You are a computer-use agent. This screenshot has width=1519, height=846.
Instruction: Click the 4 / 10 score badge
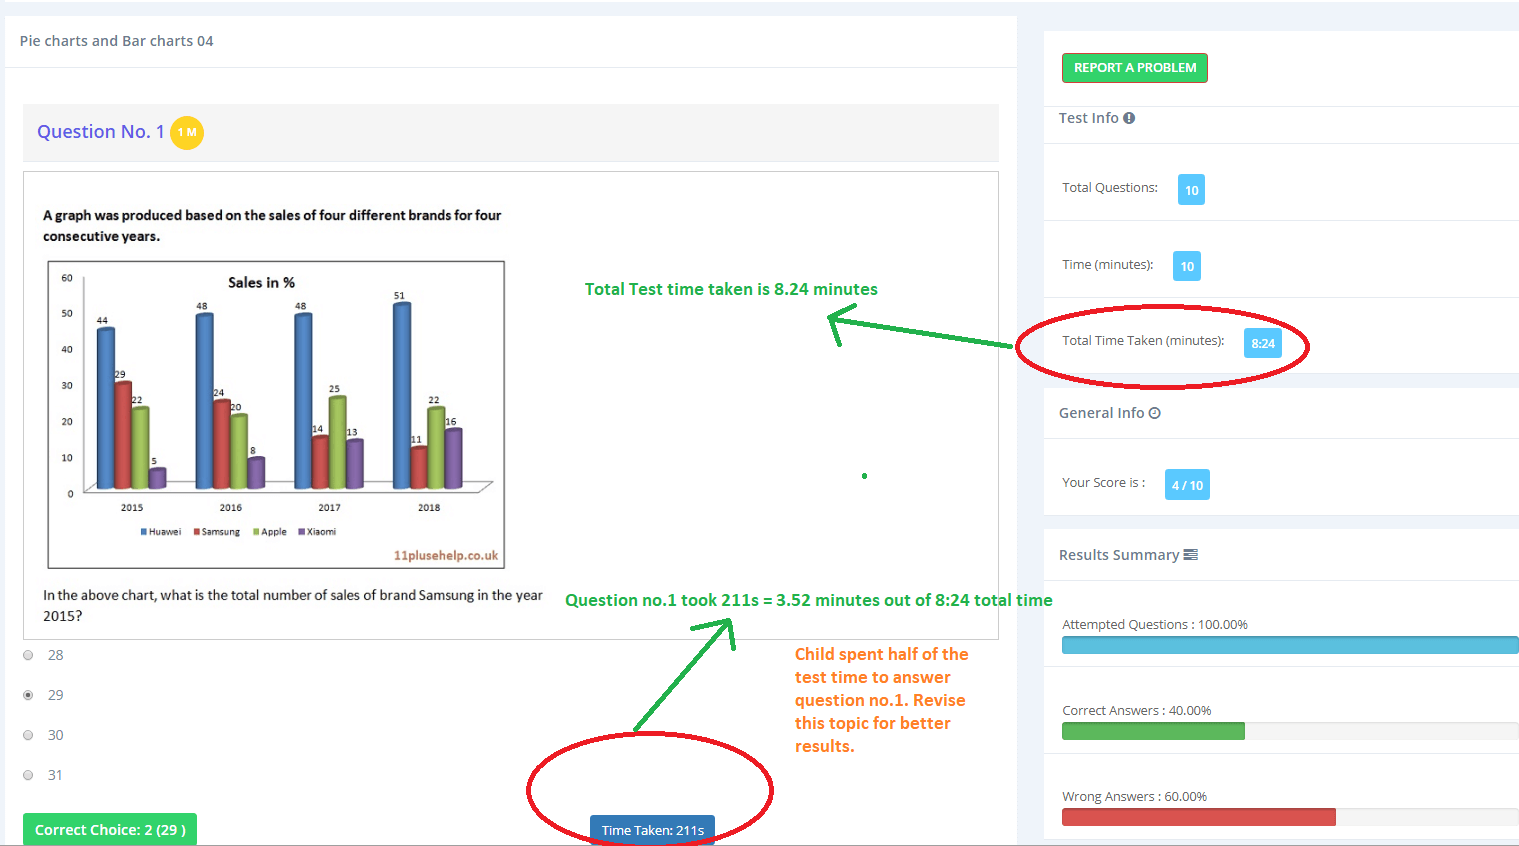1187,485
